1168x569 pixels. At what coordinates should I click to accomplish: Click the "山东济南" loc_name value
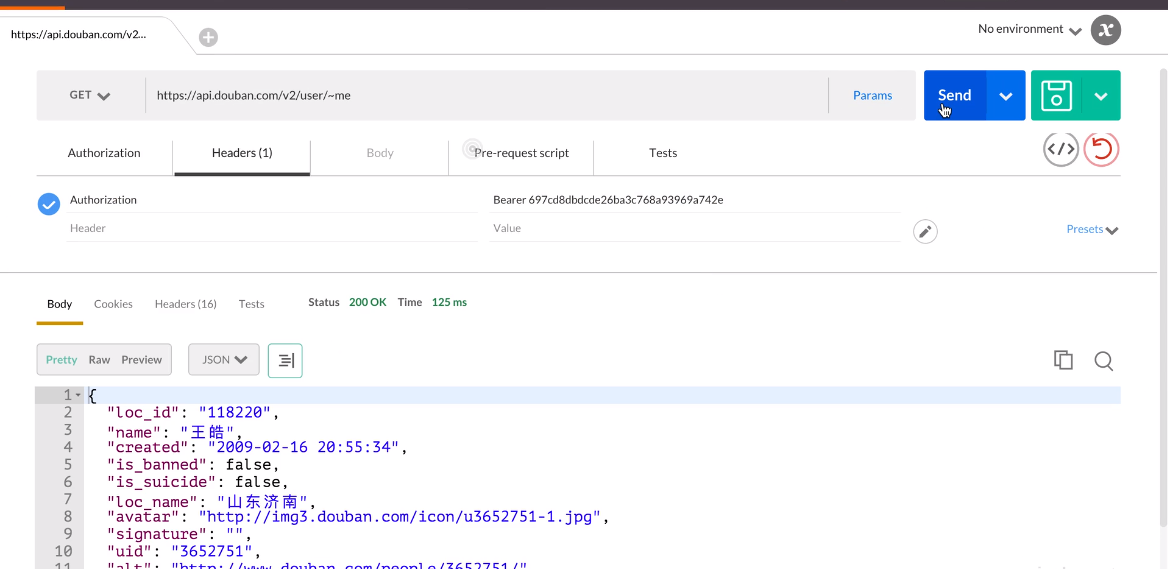pos(262,500)
